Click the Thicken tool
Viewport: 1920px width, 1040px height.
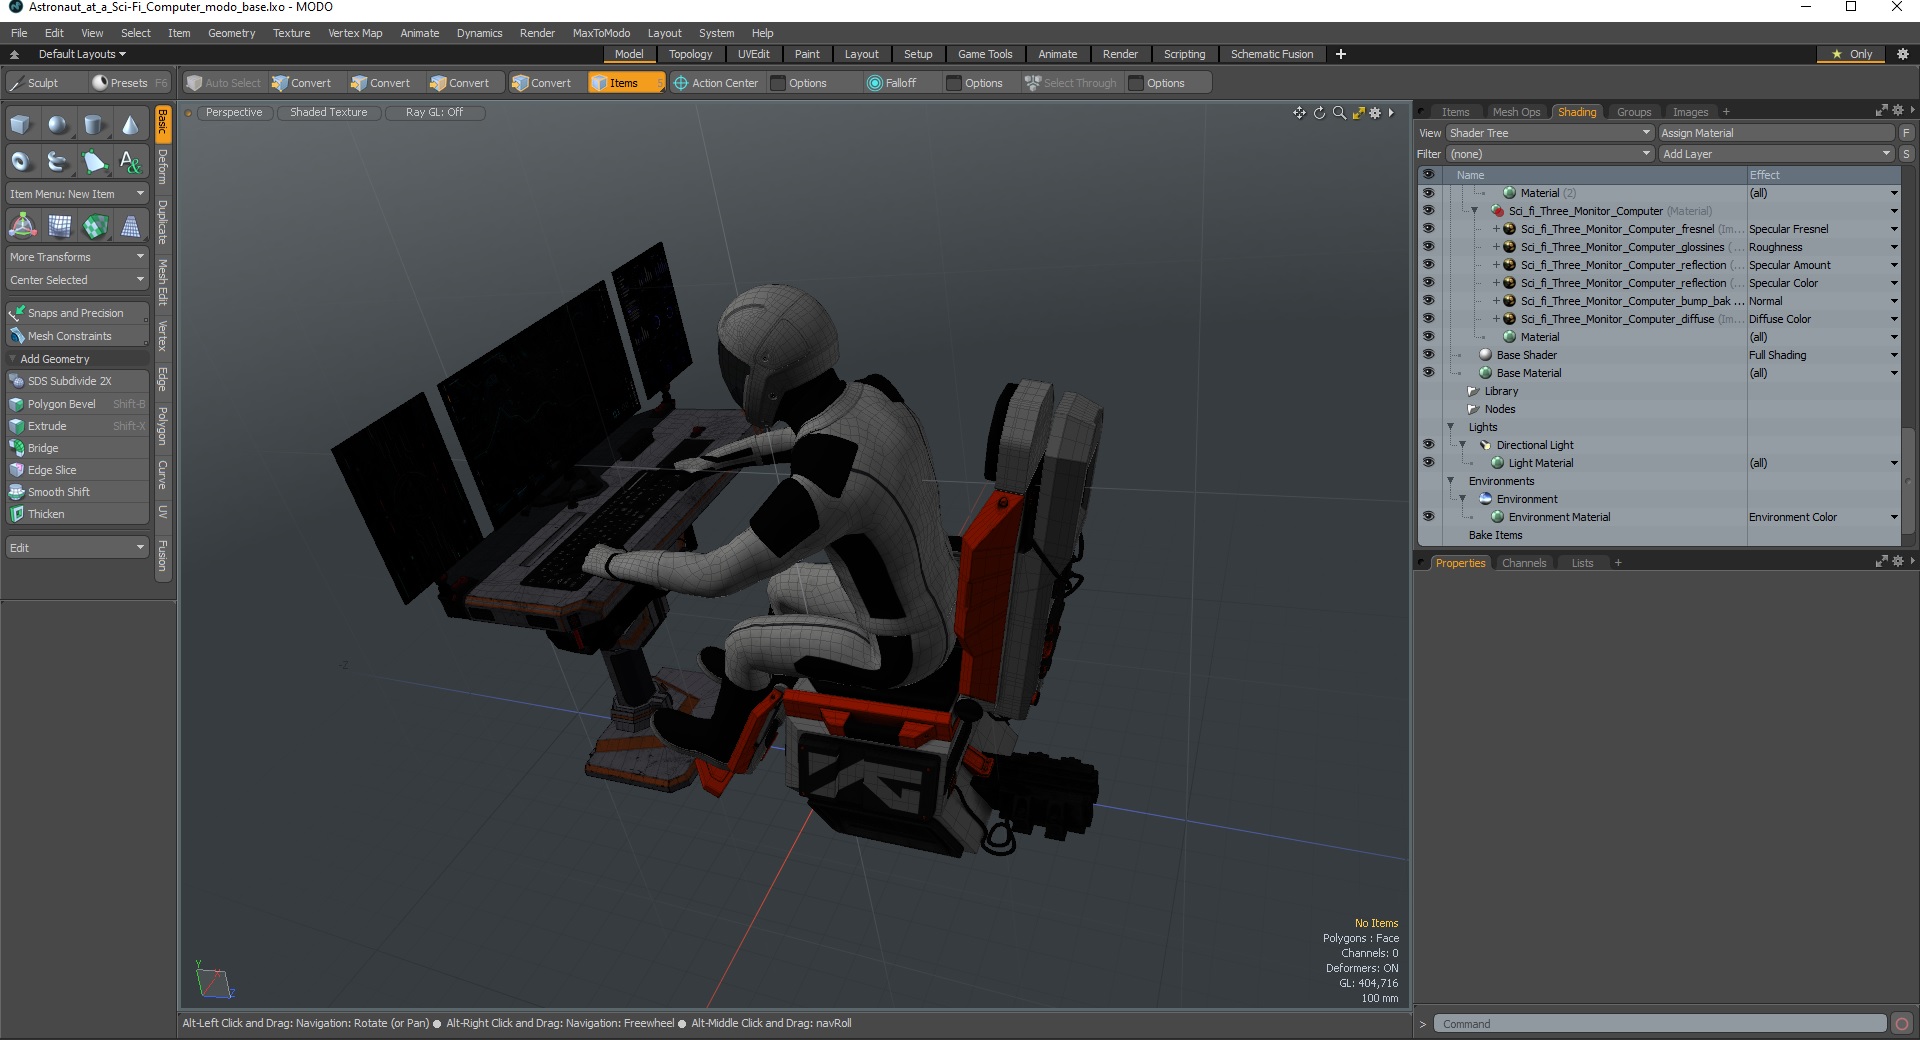pos(78,514)
